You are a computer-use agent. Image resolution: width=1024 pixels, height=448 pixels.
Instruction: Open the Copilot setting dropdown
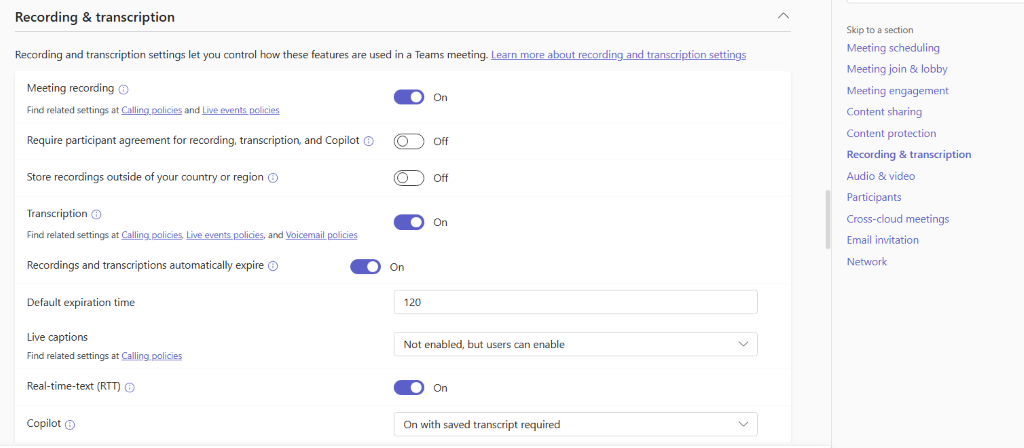pyautogui.click(x=575, y=424)
